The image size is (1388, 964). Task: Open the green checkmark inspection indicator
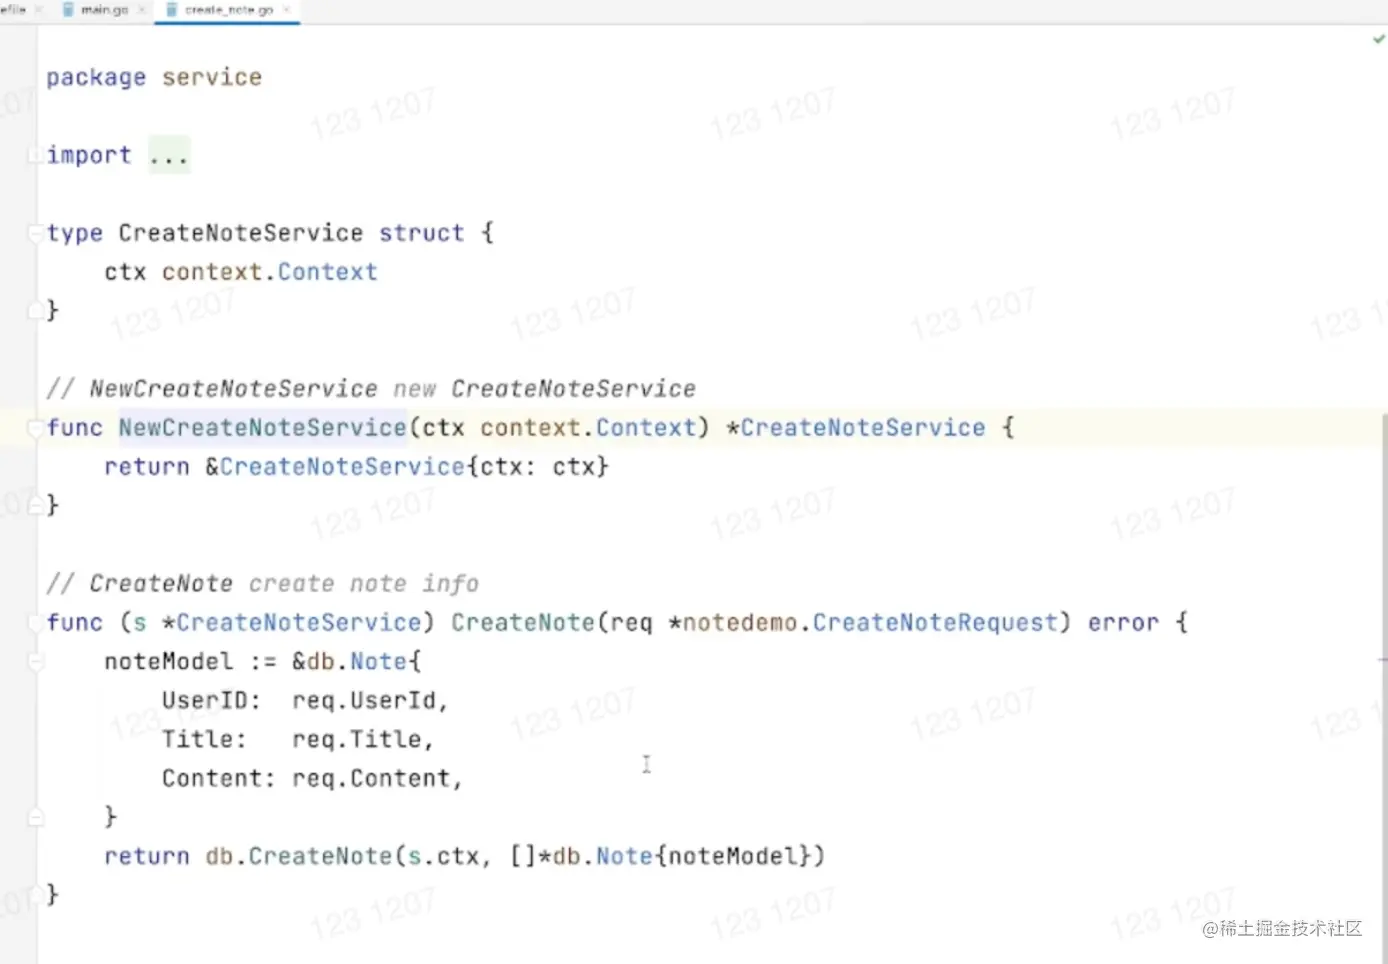[x=1379, y=39]
